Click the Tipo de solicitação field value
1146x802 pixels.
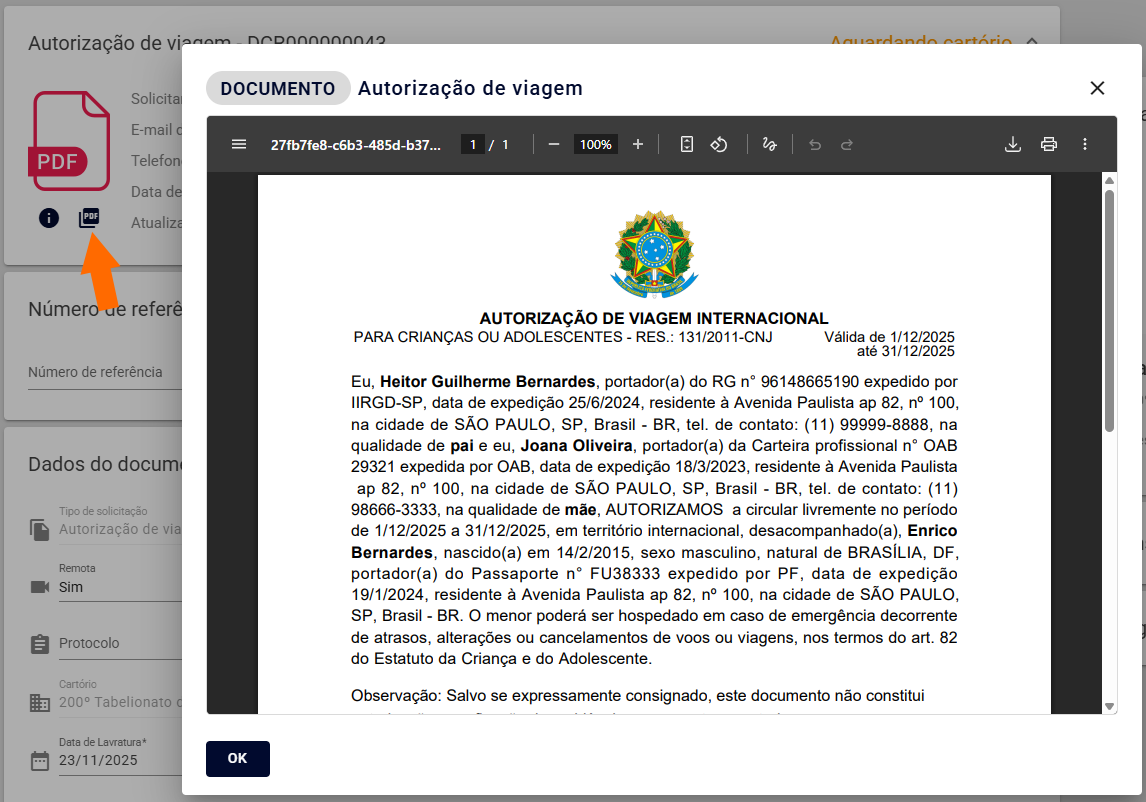point(121,529)
